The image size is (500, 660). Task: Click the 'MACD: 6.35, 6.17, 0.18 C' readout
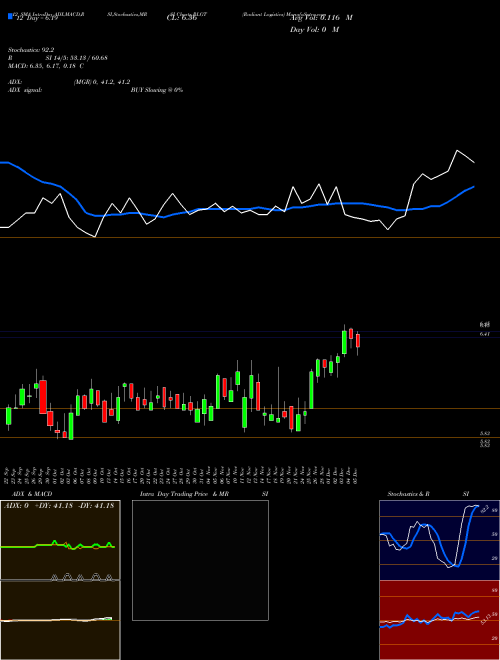(46, 66)
